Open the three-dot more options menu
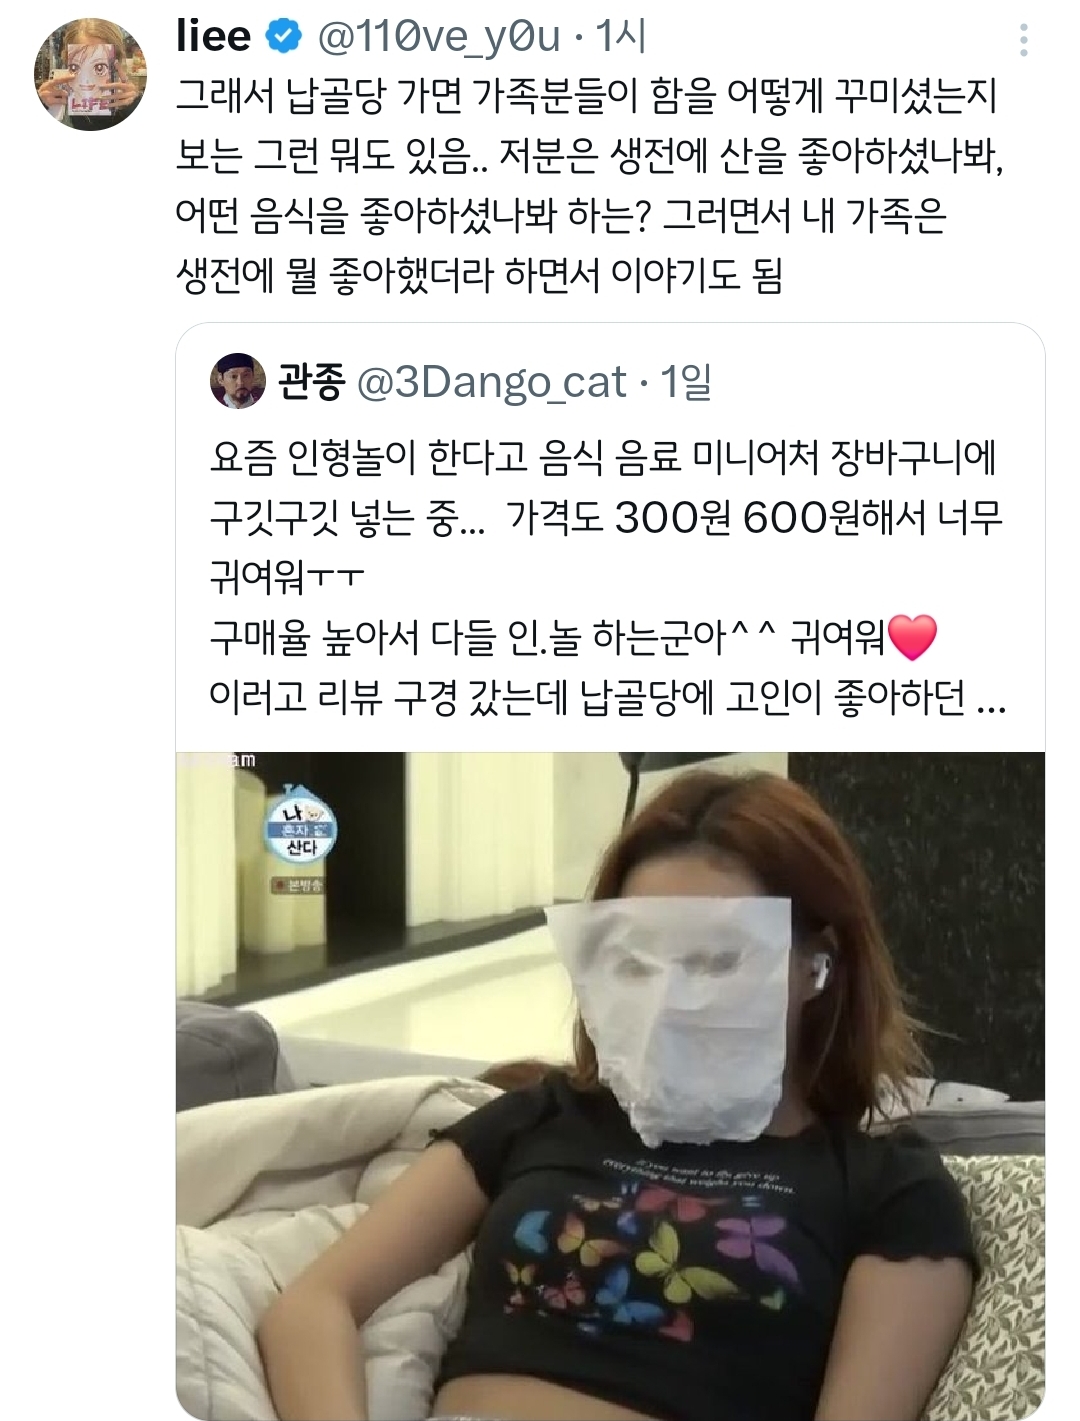 (1023, 40)
